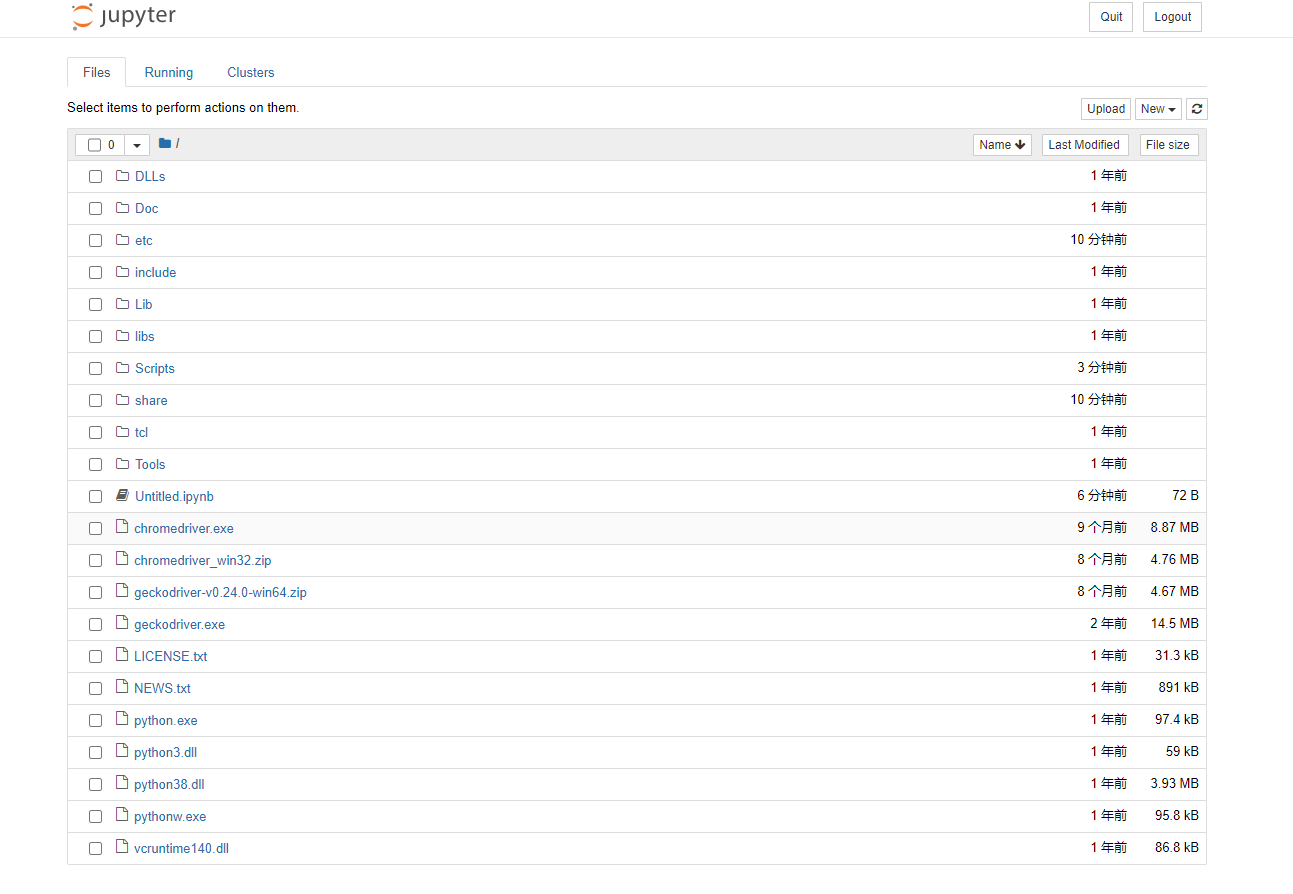Open the geckodriver-v0.24.0-win64.zip link
The image size is (1293, 894).
[220, 592]
